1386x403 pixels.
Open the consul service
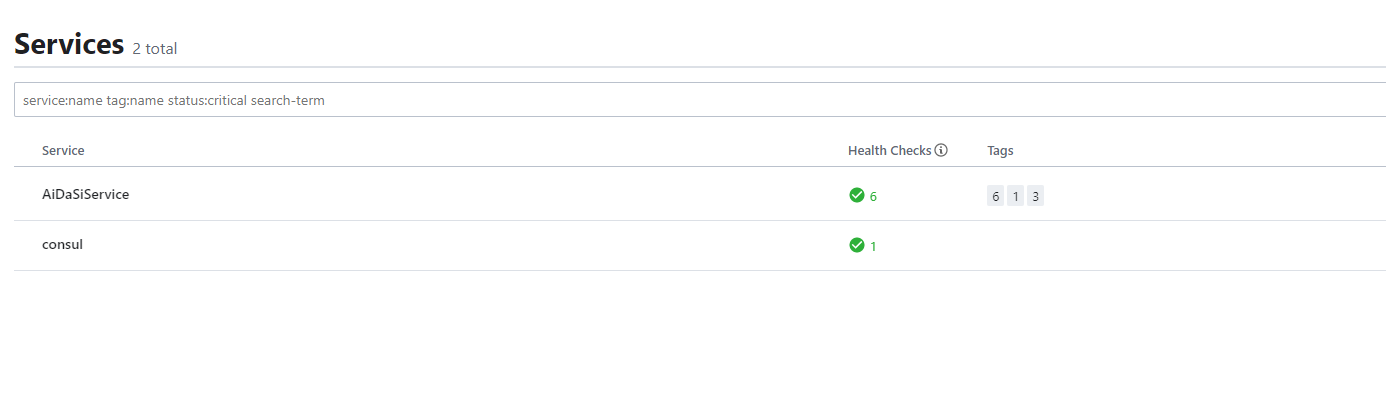pyautogui.click(x=62, y=244)
